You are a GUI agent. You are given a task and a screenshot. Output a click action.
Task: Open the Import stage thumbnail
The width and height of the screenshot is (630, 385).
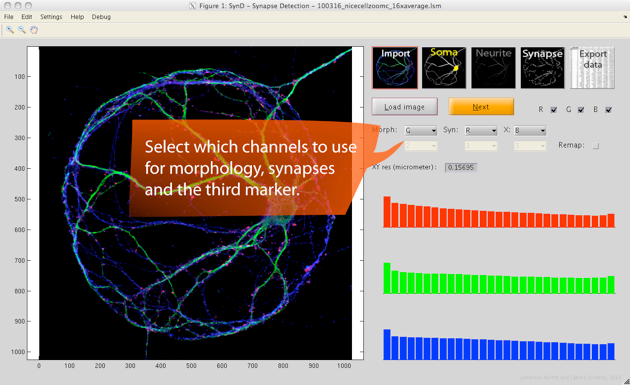pos(395,68)
